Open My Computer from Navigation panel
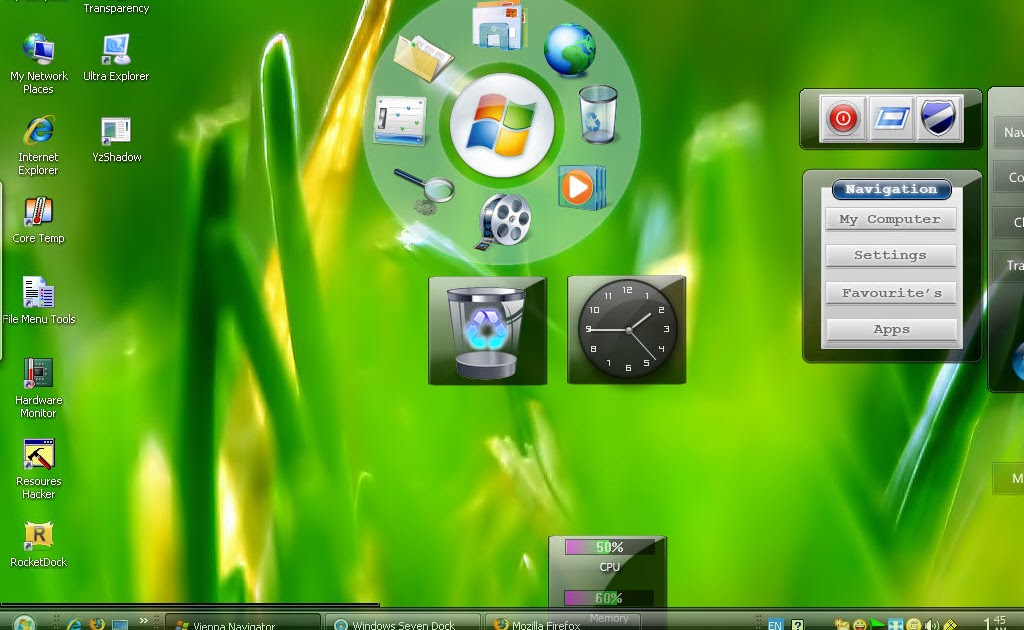This screenshot has height=630, width=1024. [x=890, y=219]
